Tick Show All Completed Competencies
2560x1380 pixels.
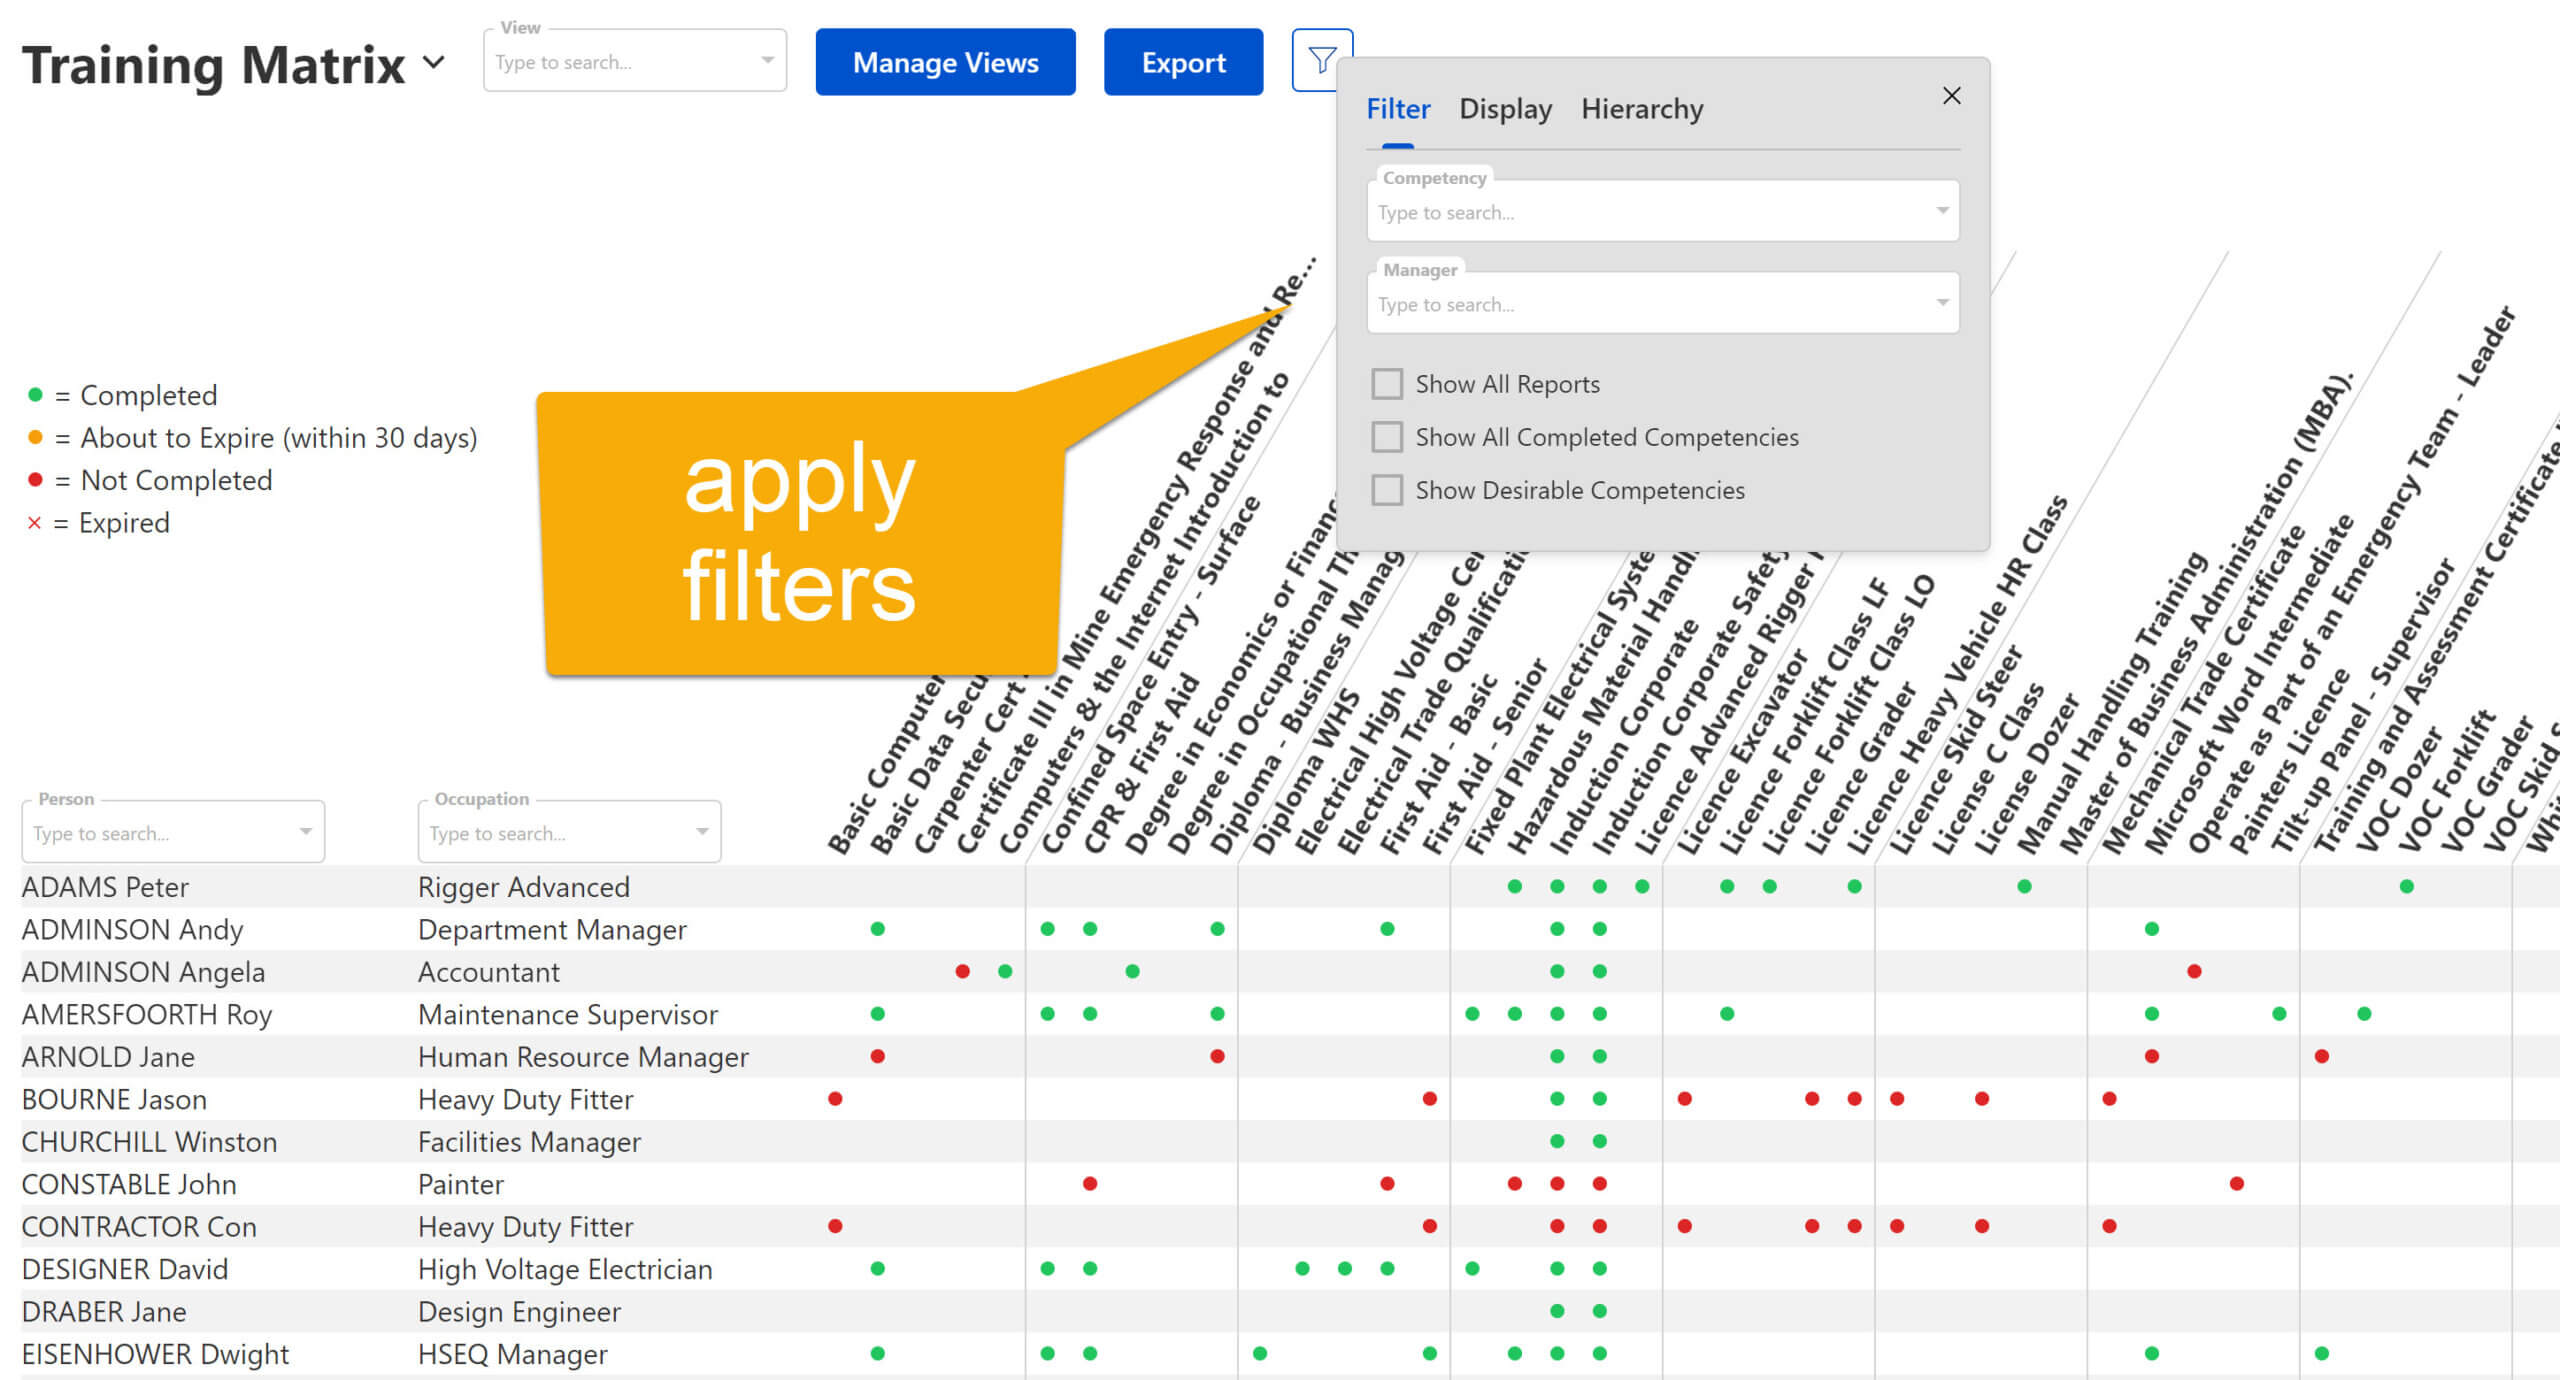1387,437
